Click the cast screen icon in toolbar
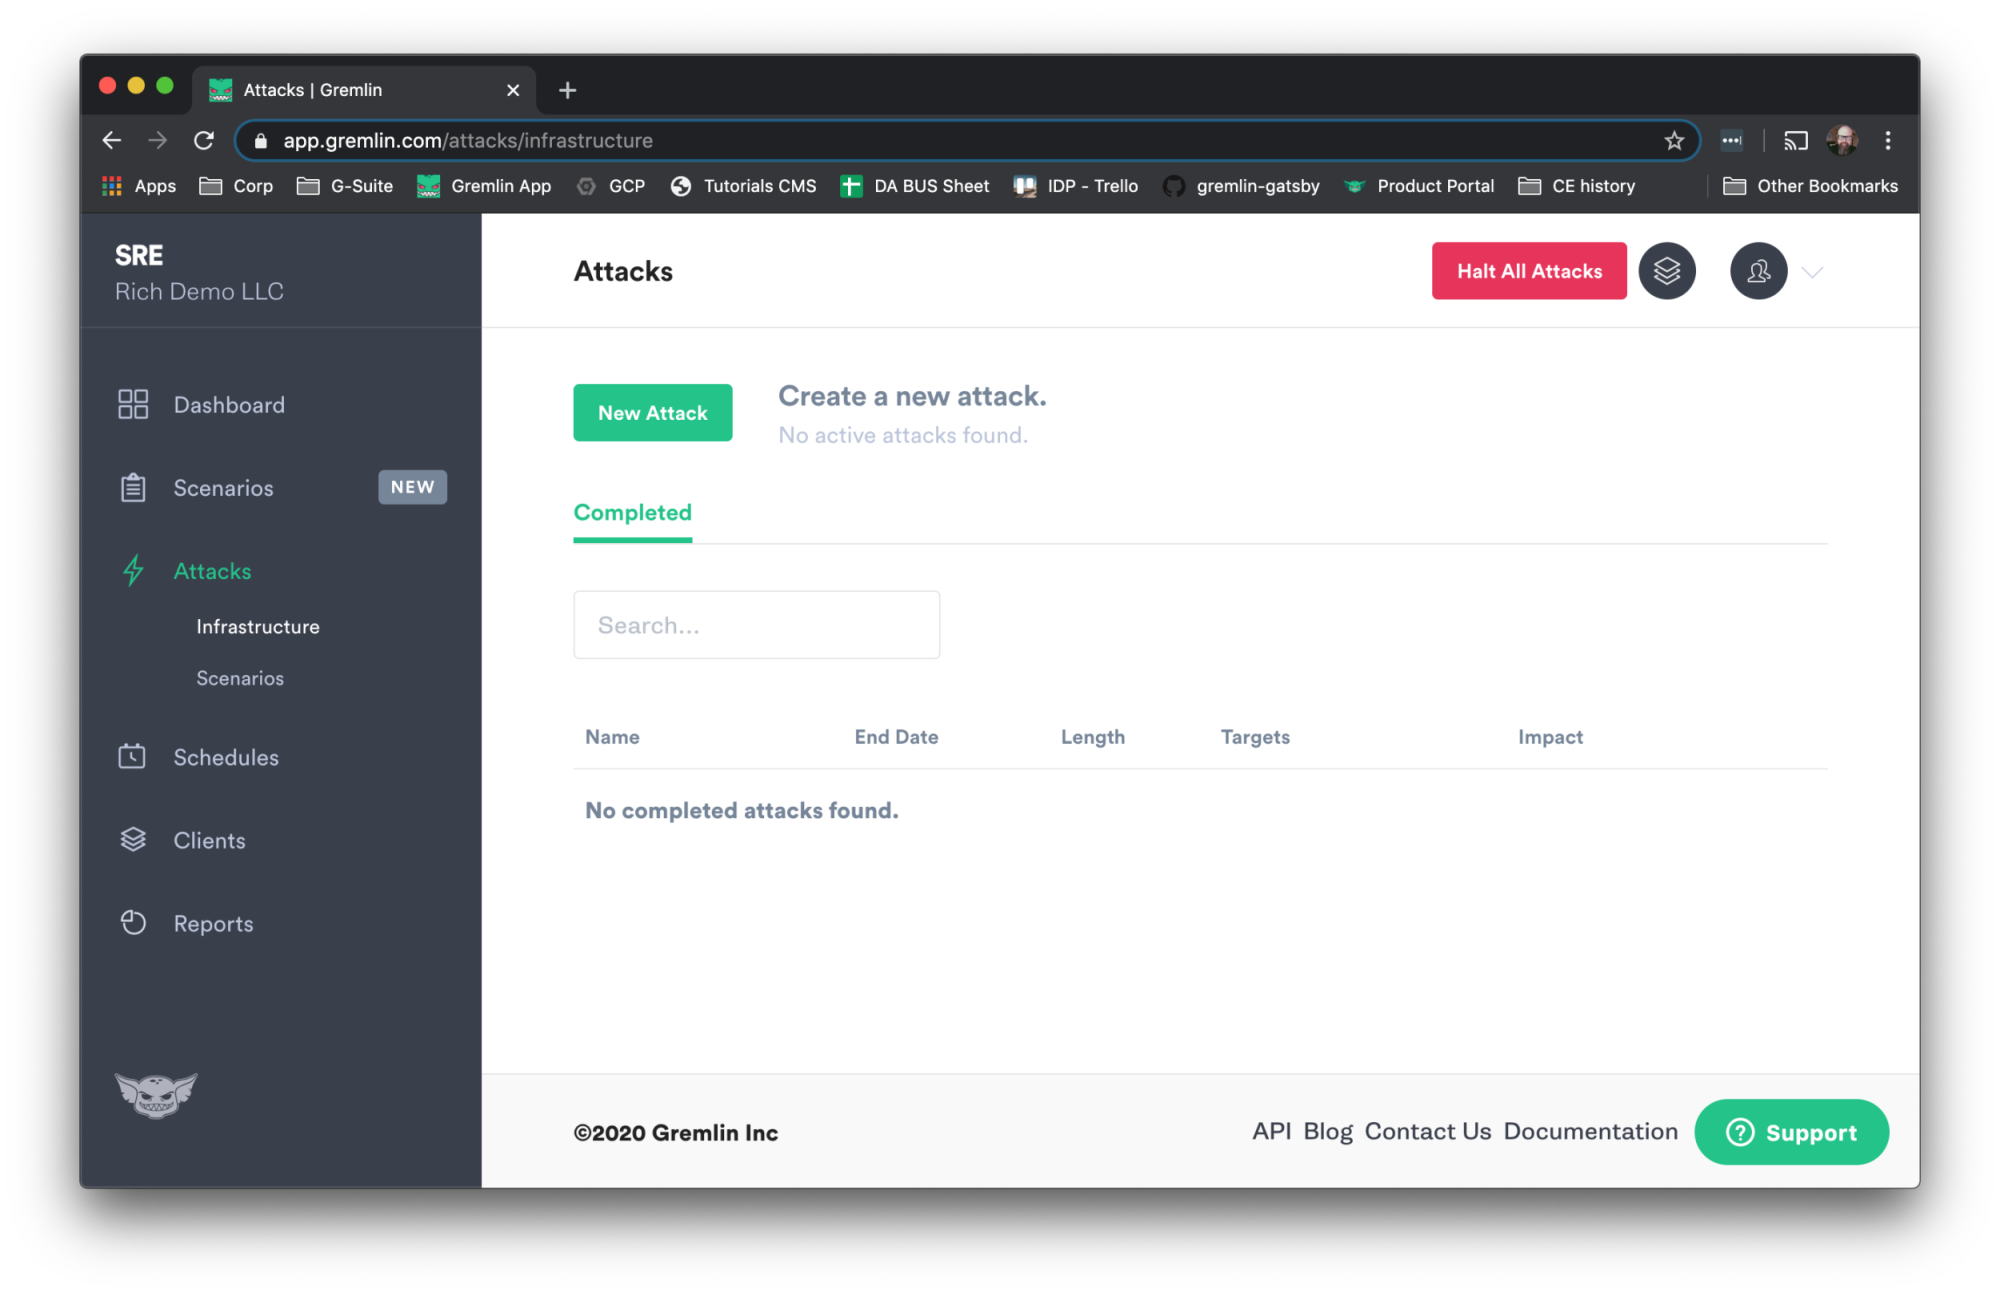2000x1294 pixels. click(1796, 141)
